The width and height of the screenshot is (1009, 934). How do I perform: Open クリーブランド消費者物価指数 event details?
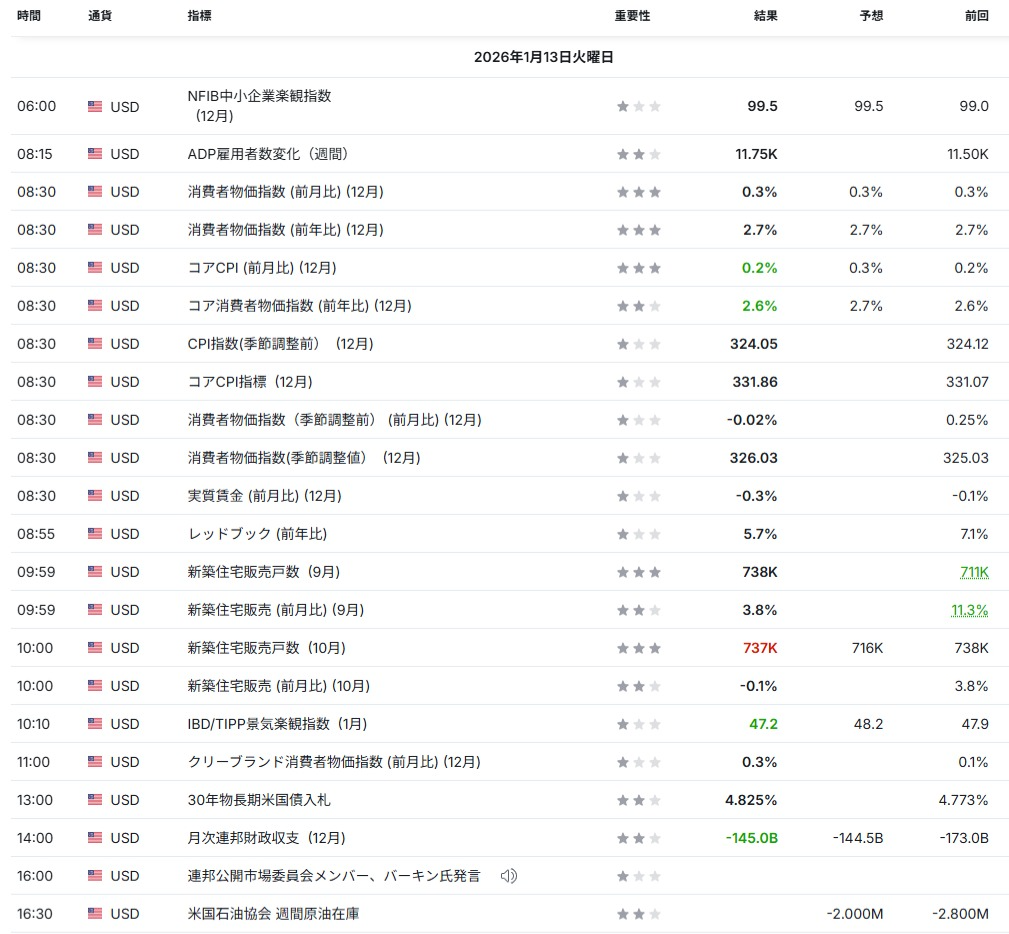point(334,762)
